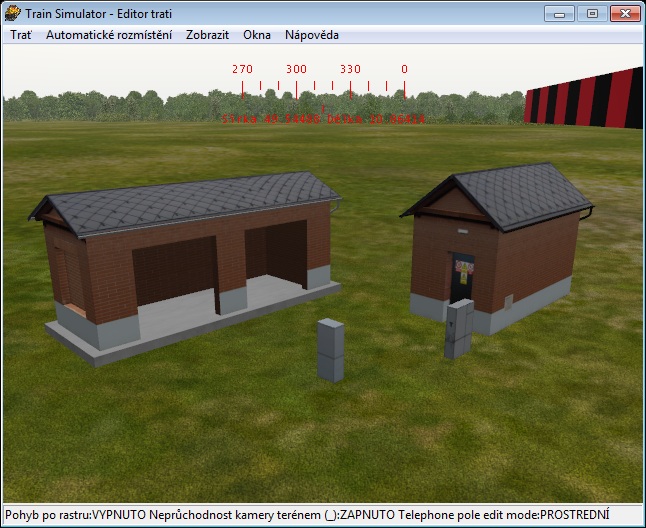
Task: Click the red-black striped barrier object
Action: 583,99
